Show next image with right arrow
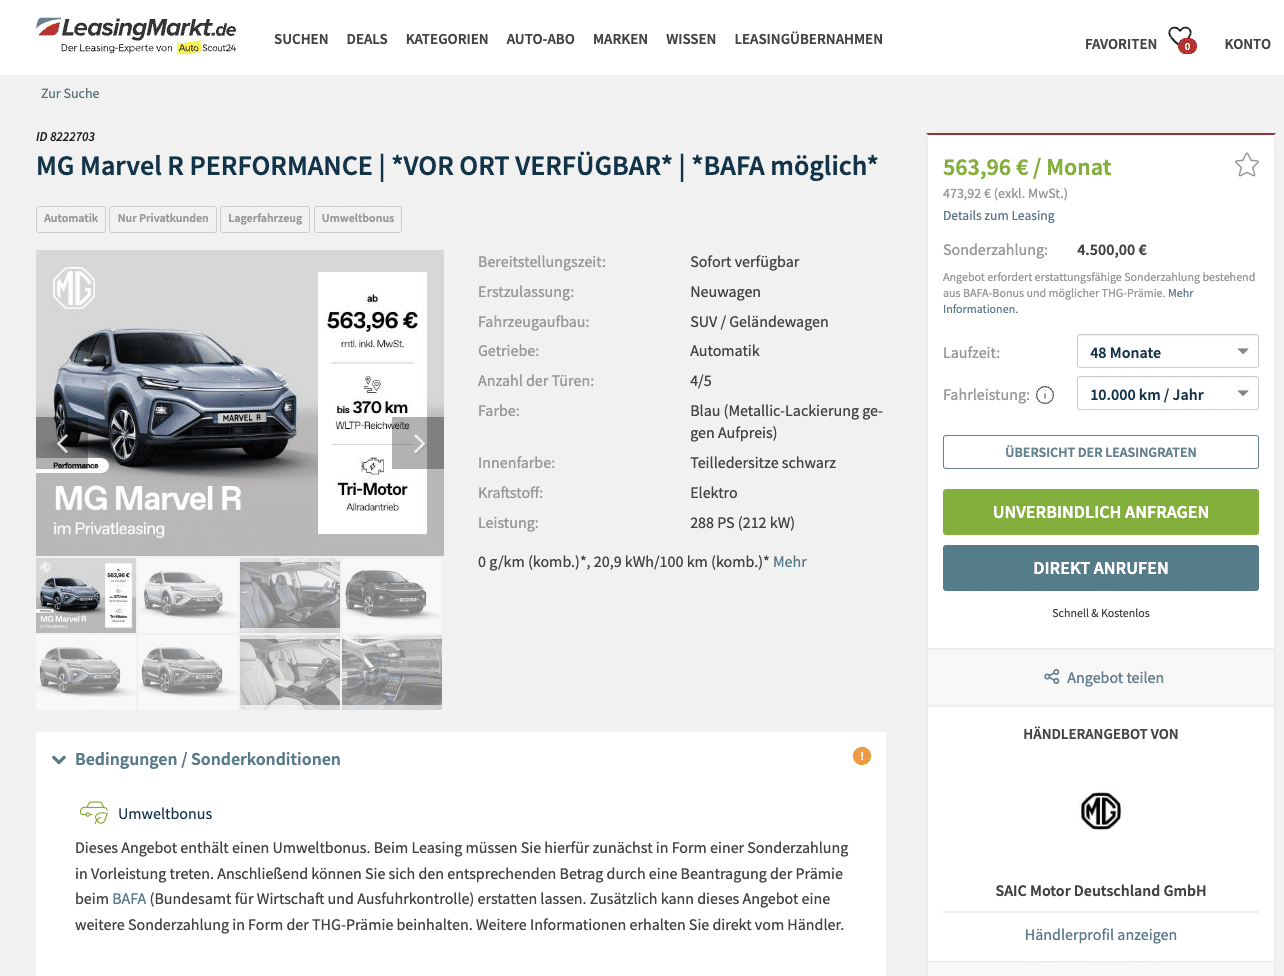 tap(419, 443)
